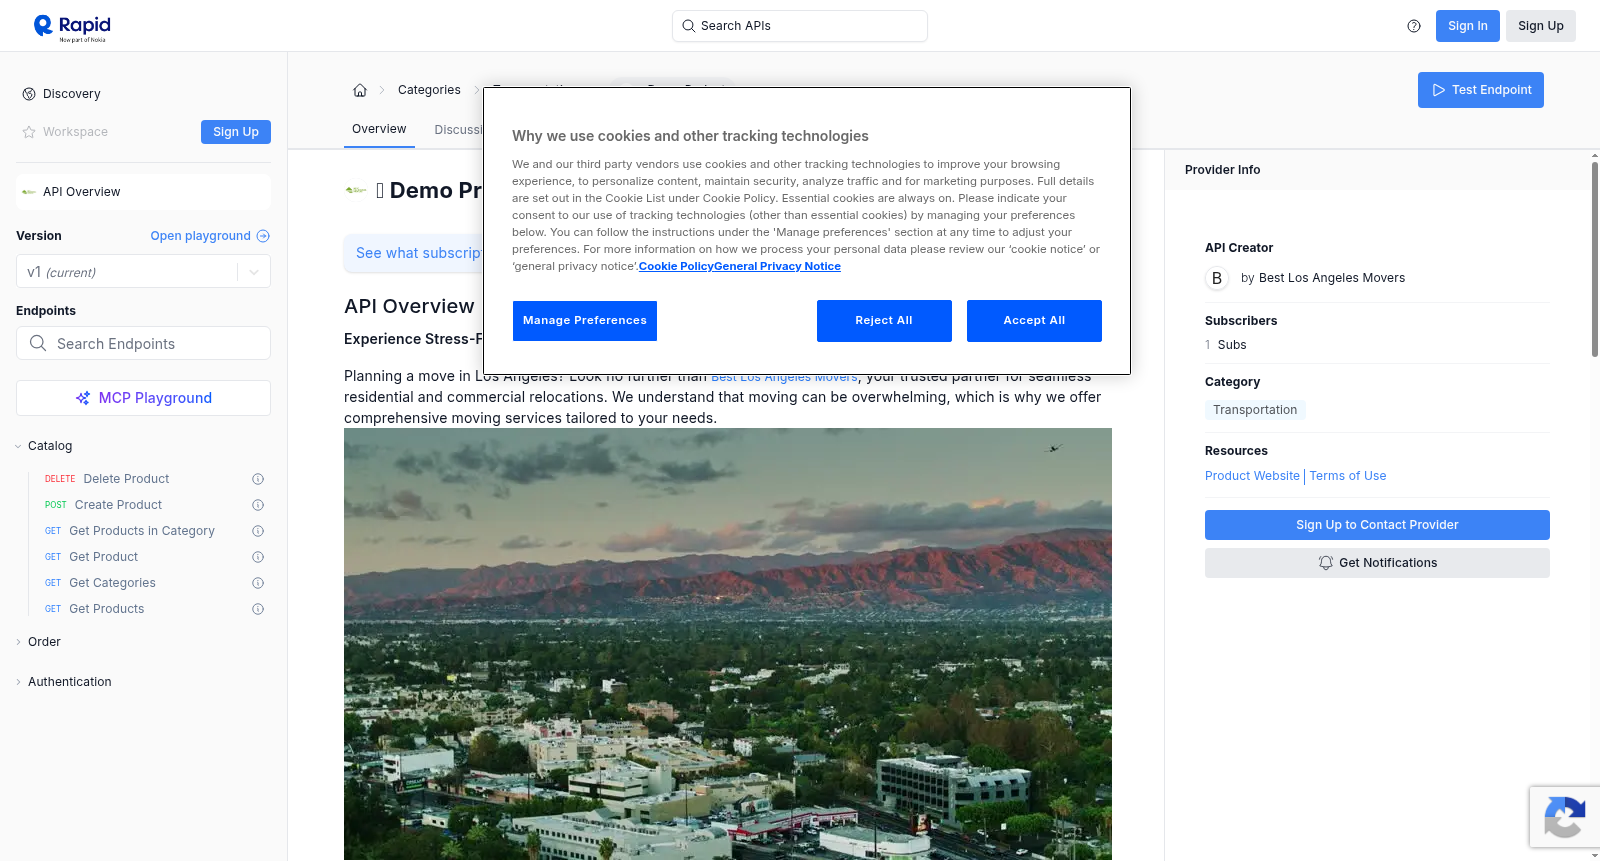1600x861 pixels.
Task: Open the version v1 dropdown
Action: point(143,272)
